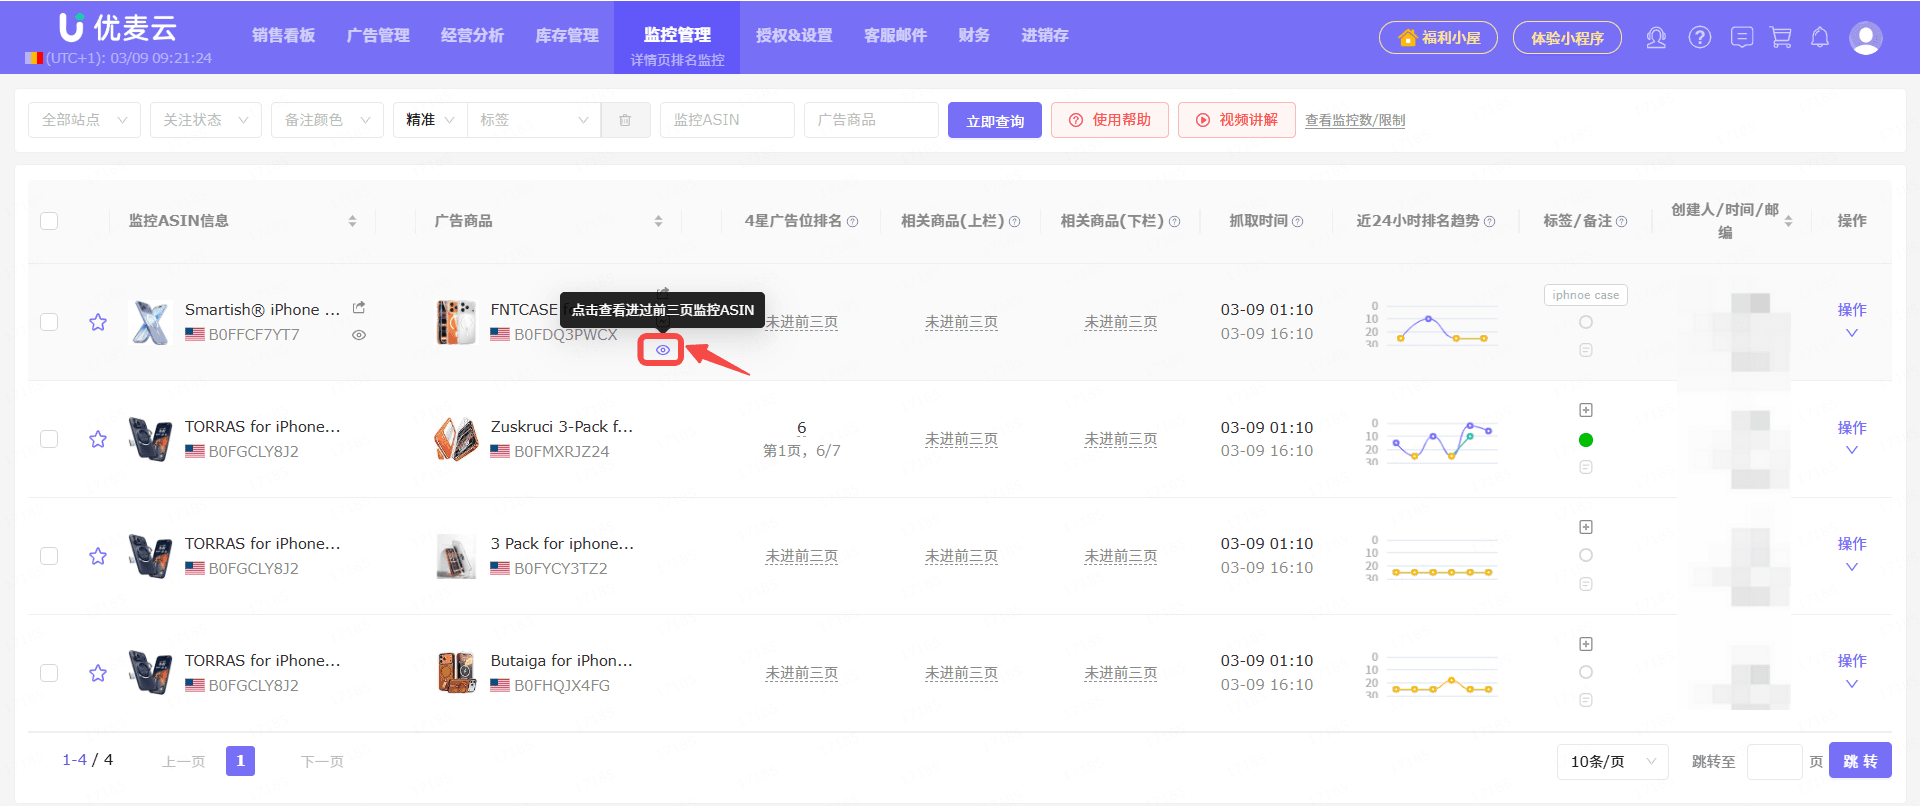Click the 视频讲解 button
1920x806 pixels.
pyautogui.click(x=1237, y=120)
